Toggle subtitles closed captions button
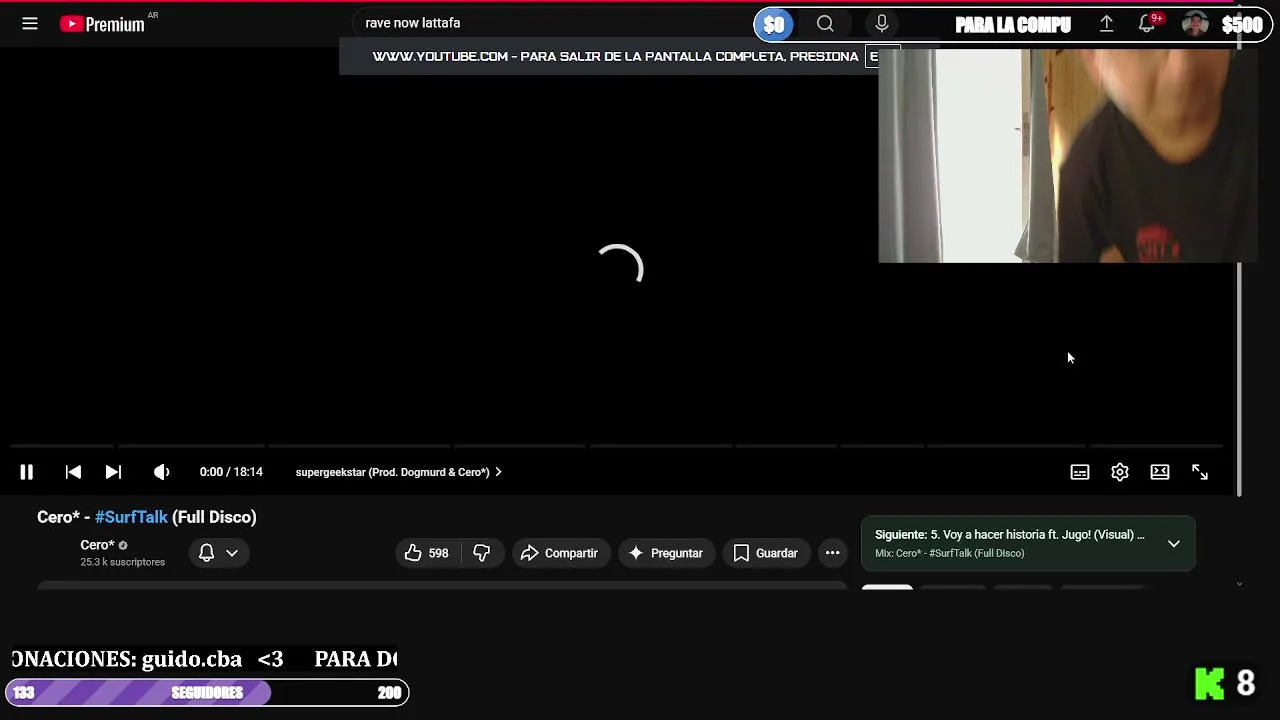1280x720 pixels. (x=1080, y=472)
